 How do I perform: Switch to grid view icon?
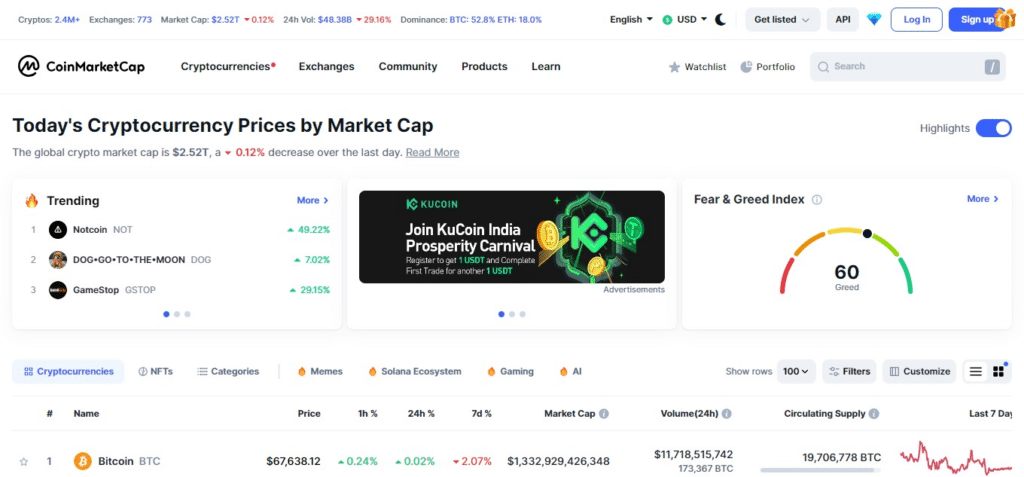tap(998, 371)
